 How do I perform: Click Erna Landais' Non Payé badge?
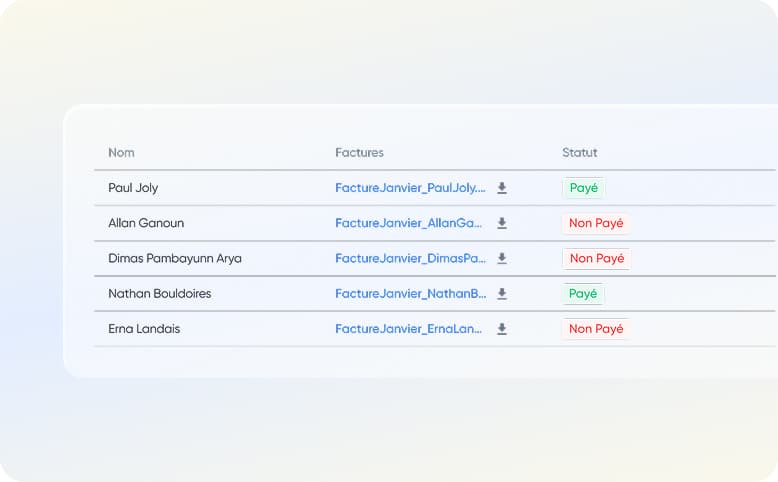(x=596, y=329)
